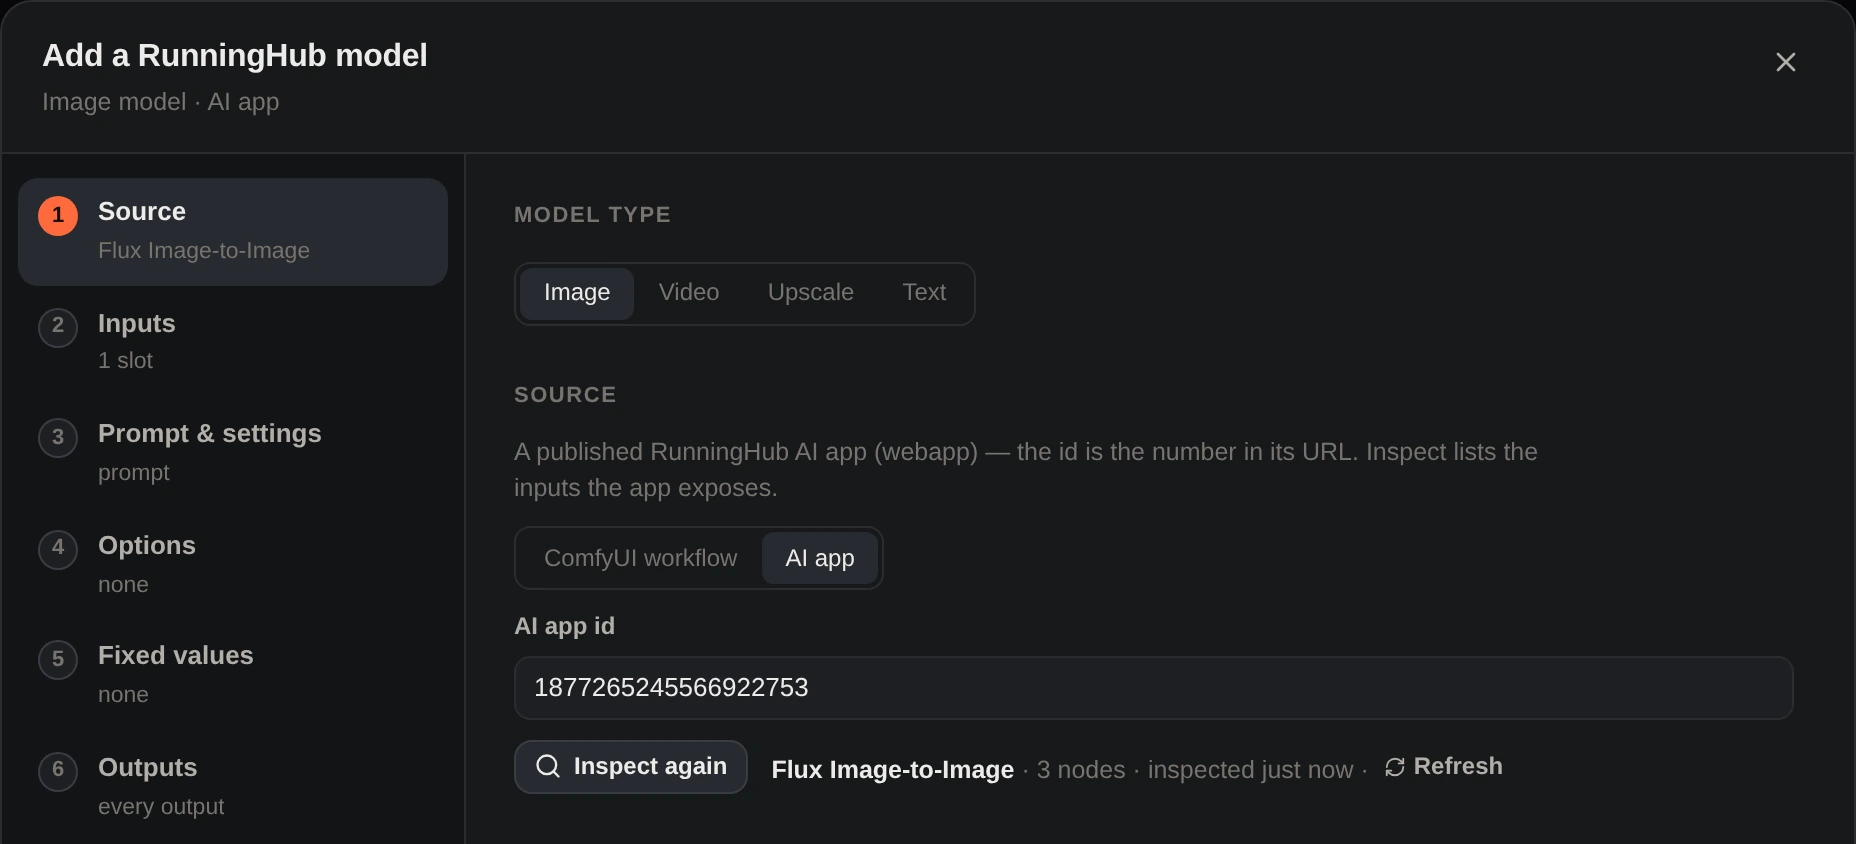Click 'Flux Image-to-Image' under Source step
This screenshot has height=844, width=1856.
pyautogui.click(x=204, y=251)
